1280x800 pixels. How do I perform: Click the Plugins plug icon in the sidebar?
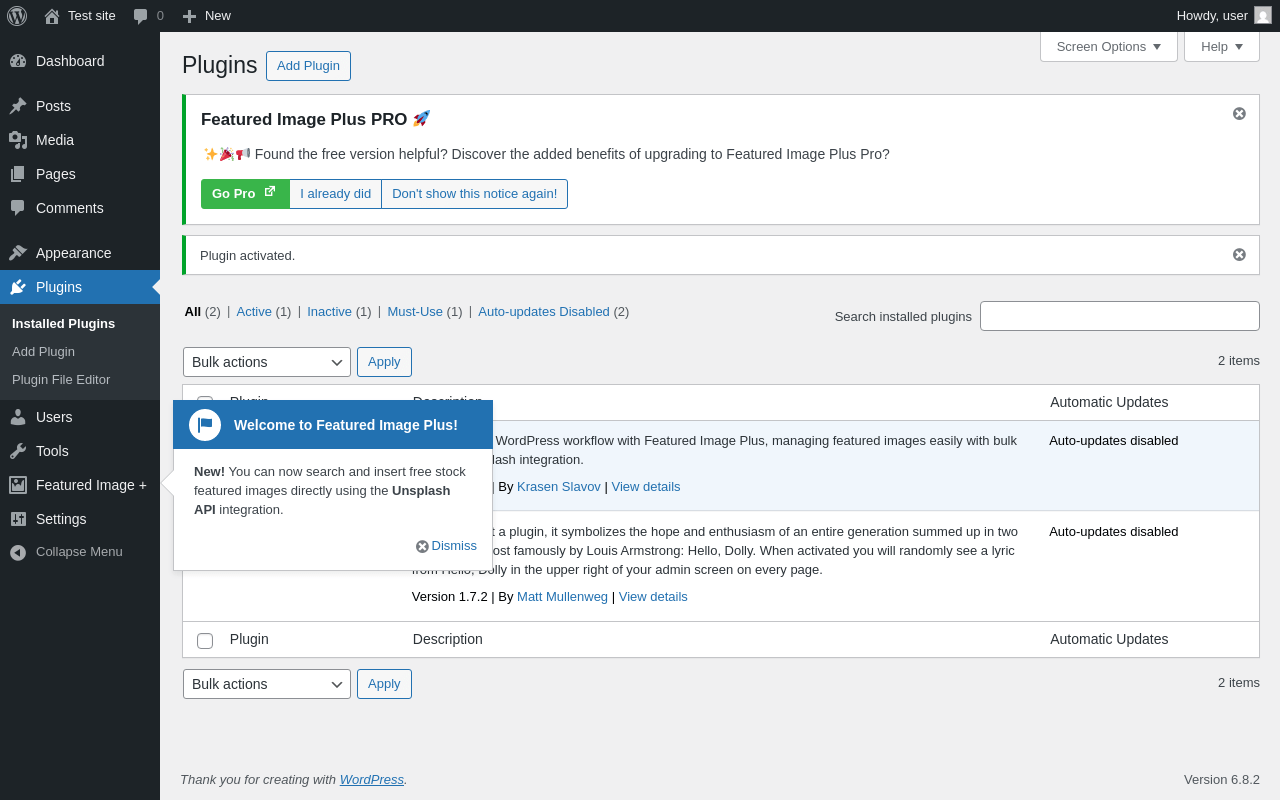click(18, 287)
